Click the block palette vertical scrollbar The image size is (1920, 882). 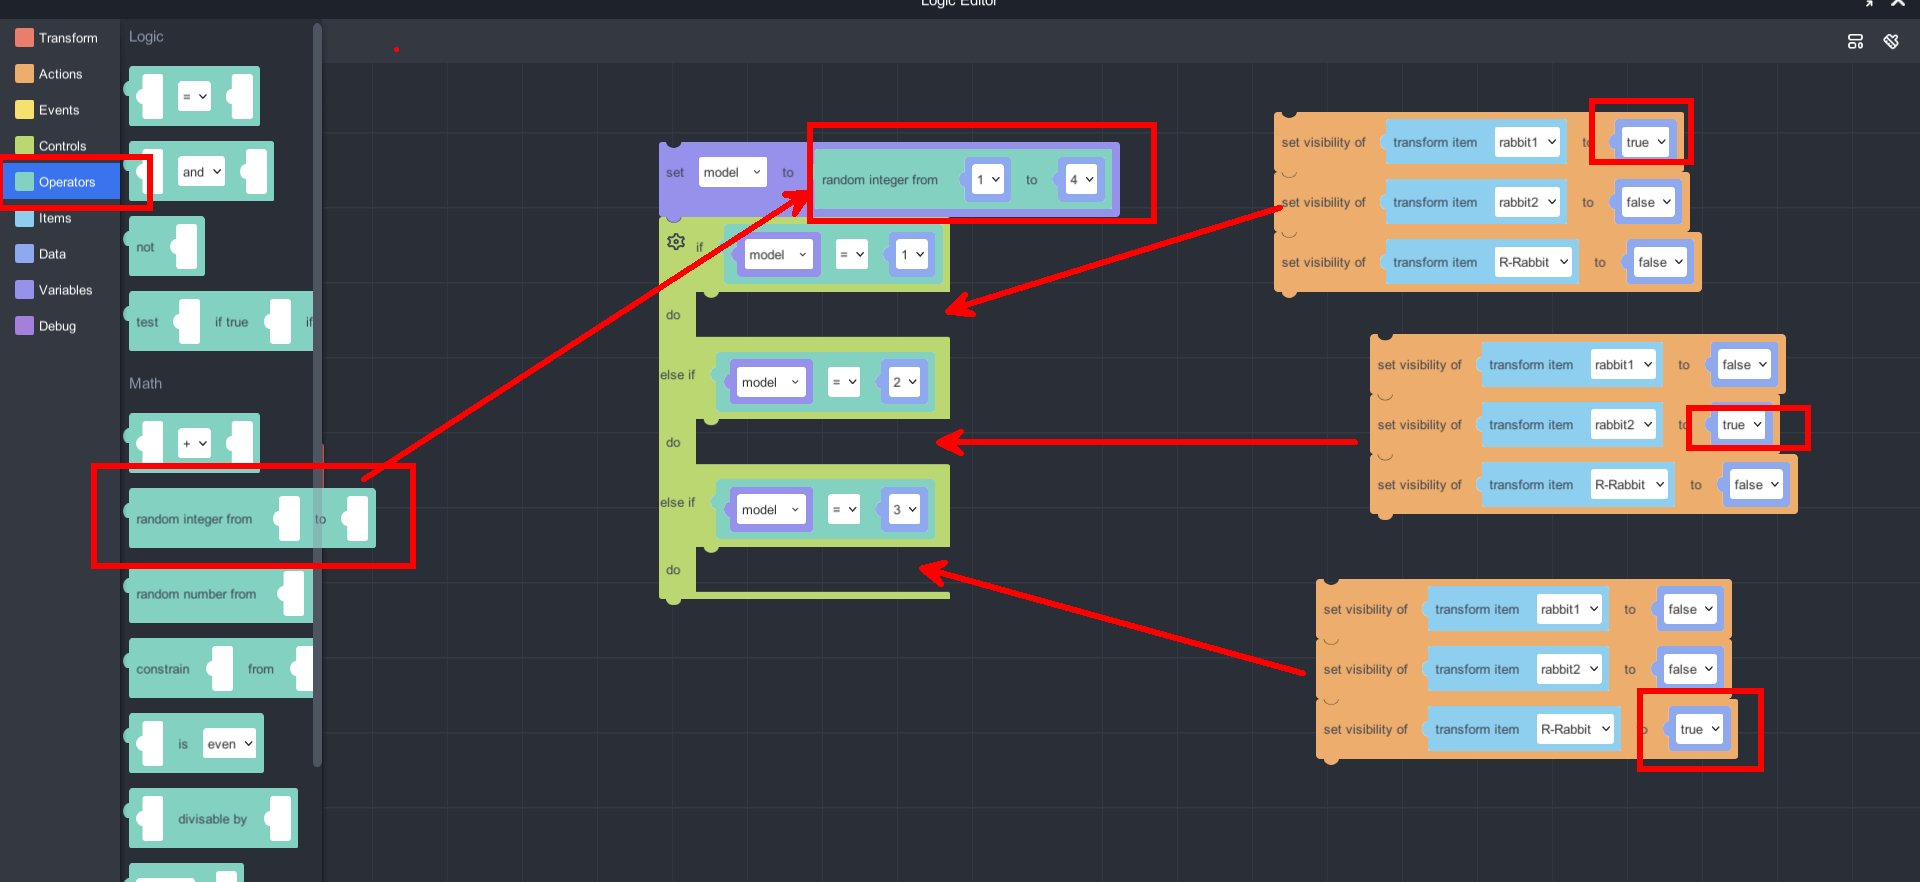(317, 400)
